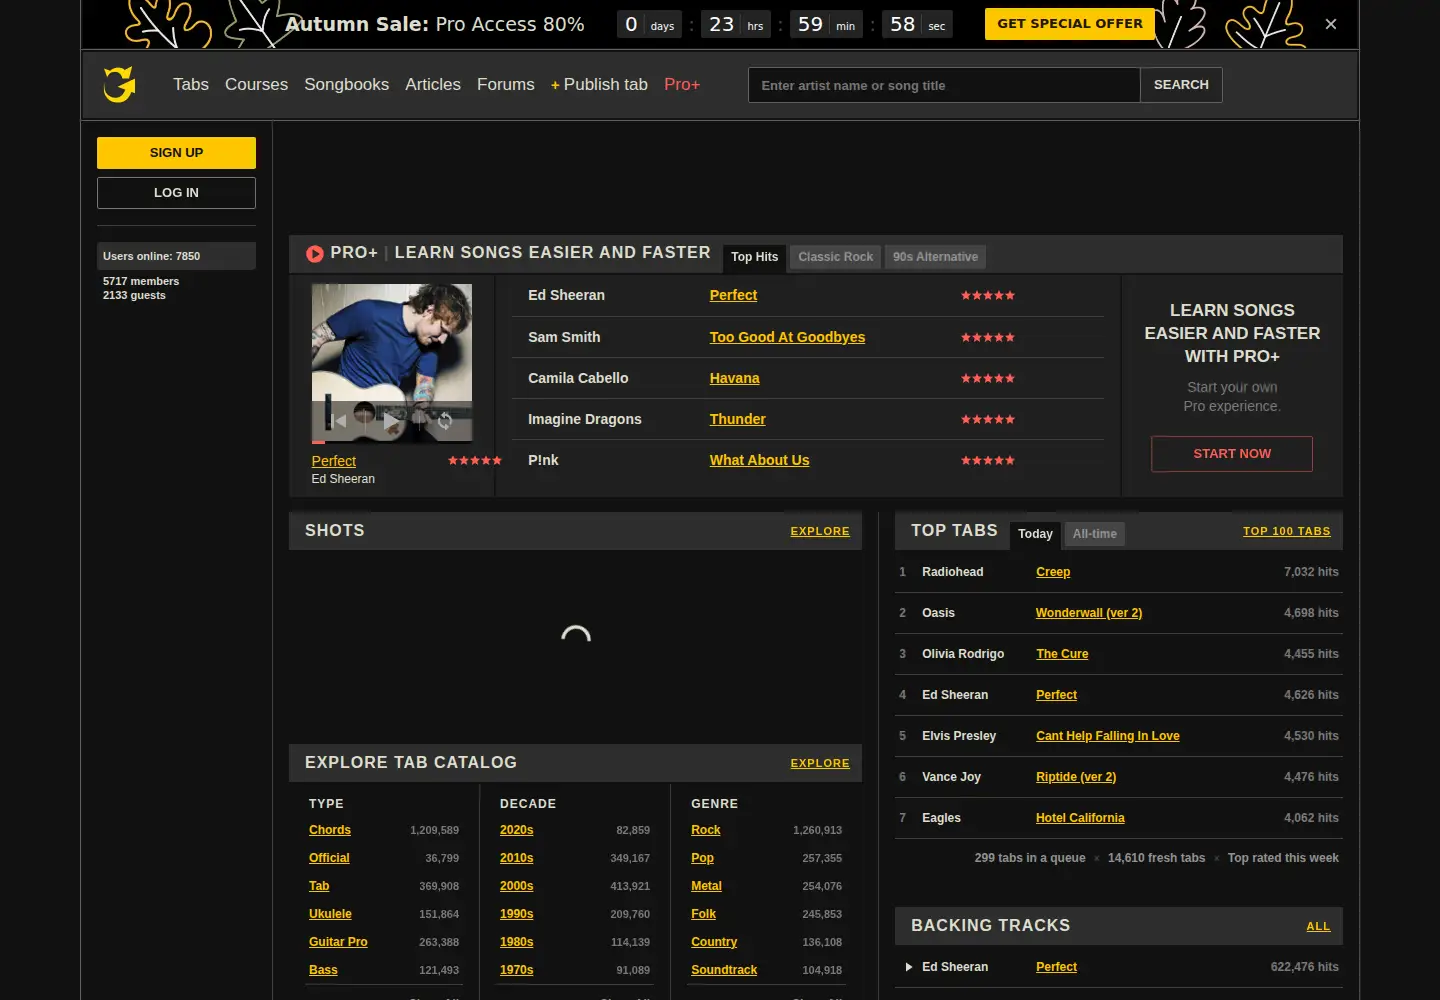
Task: Browse the Ukulele tab type
Action: click(x=330, y=914)
